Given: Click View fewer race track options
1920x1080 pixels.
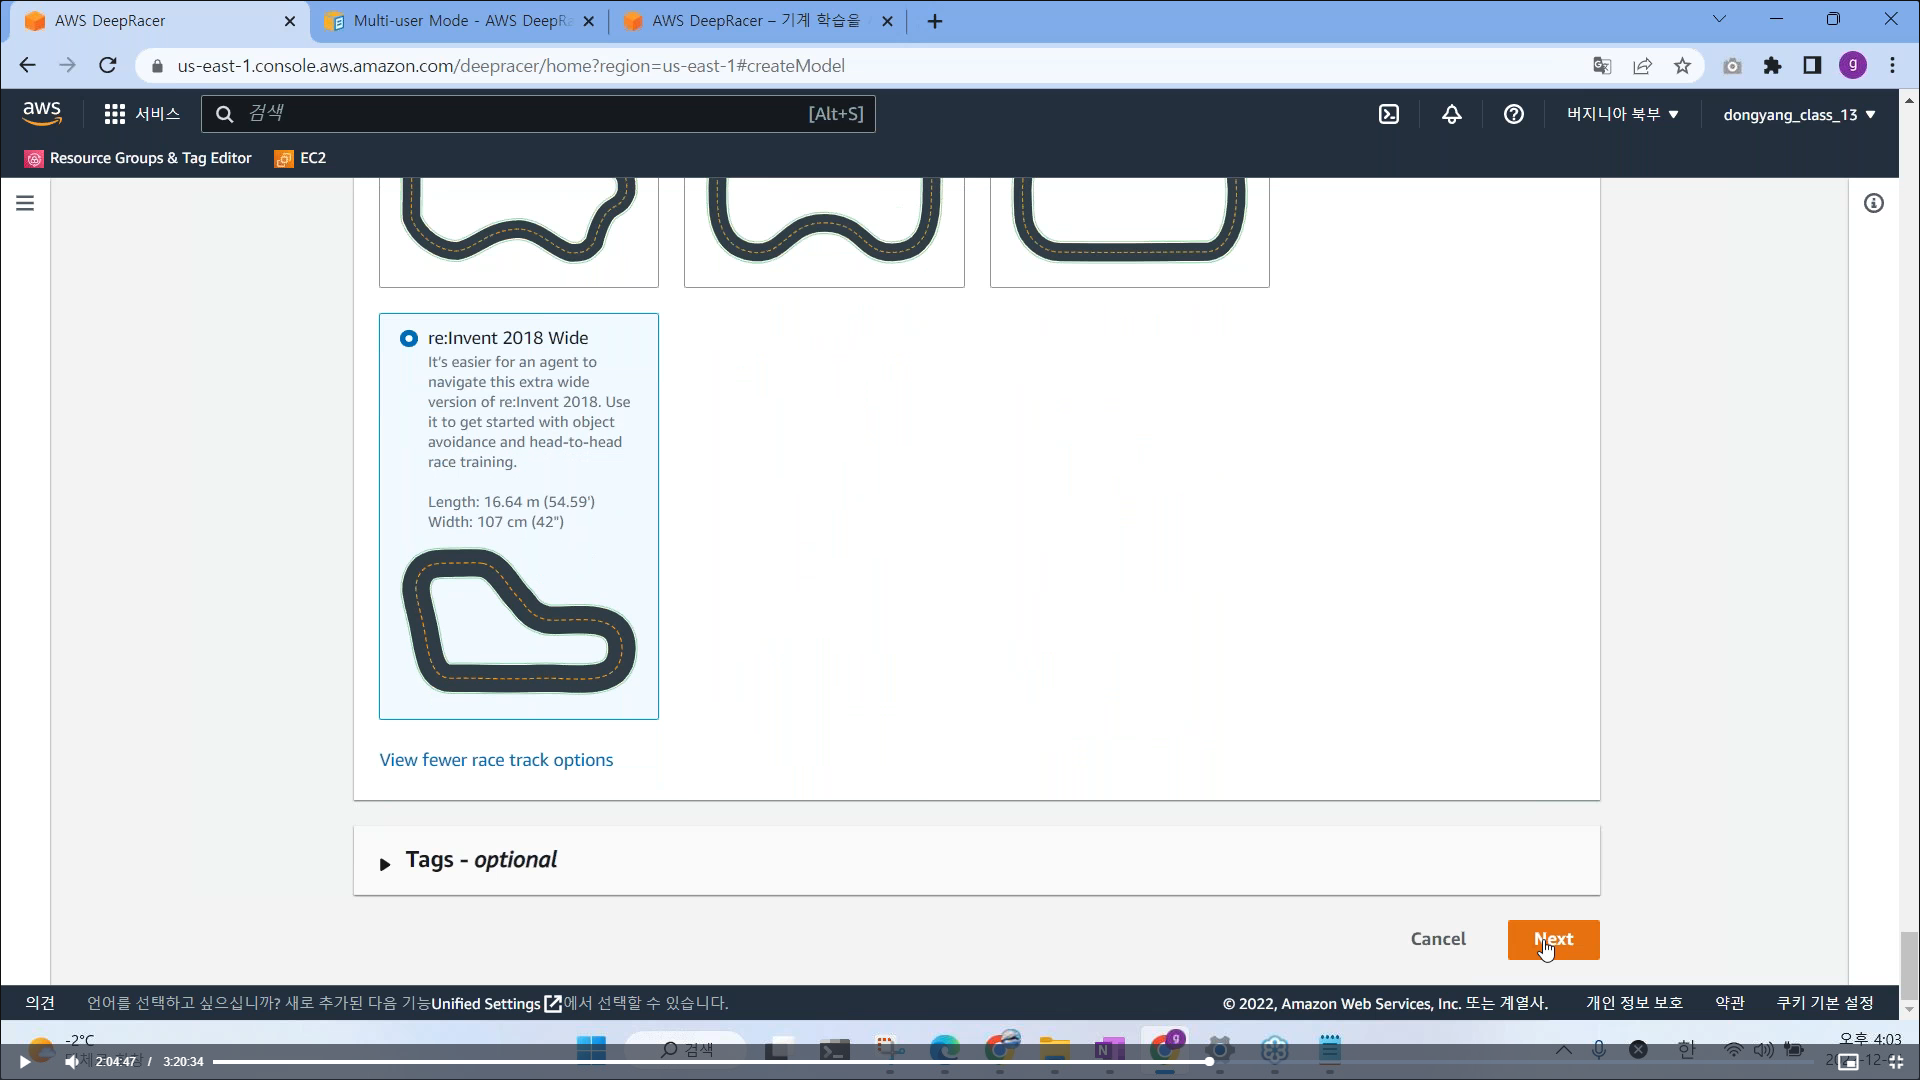Looking at the screenshot, I should click(x=496, y=760).
